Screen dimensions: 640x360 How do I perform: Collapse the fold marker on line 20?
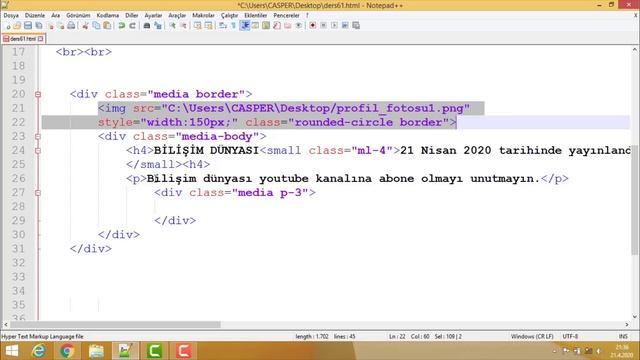pos(38,94)
